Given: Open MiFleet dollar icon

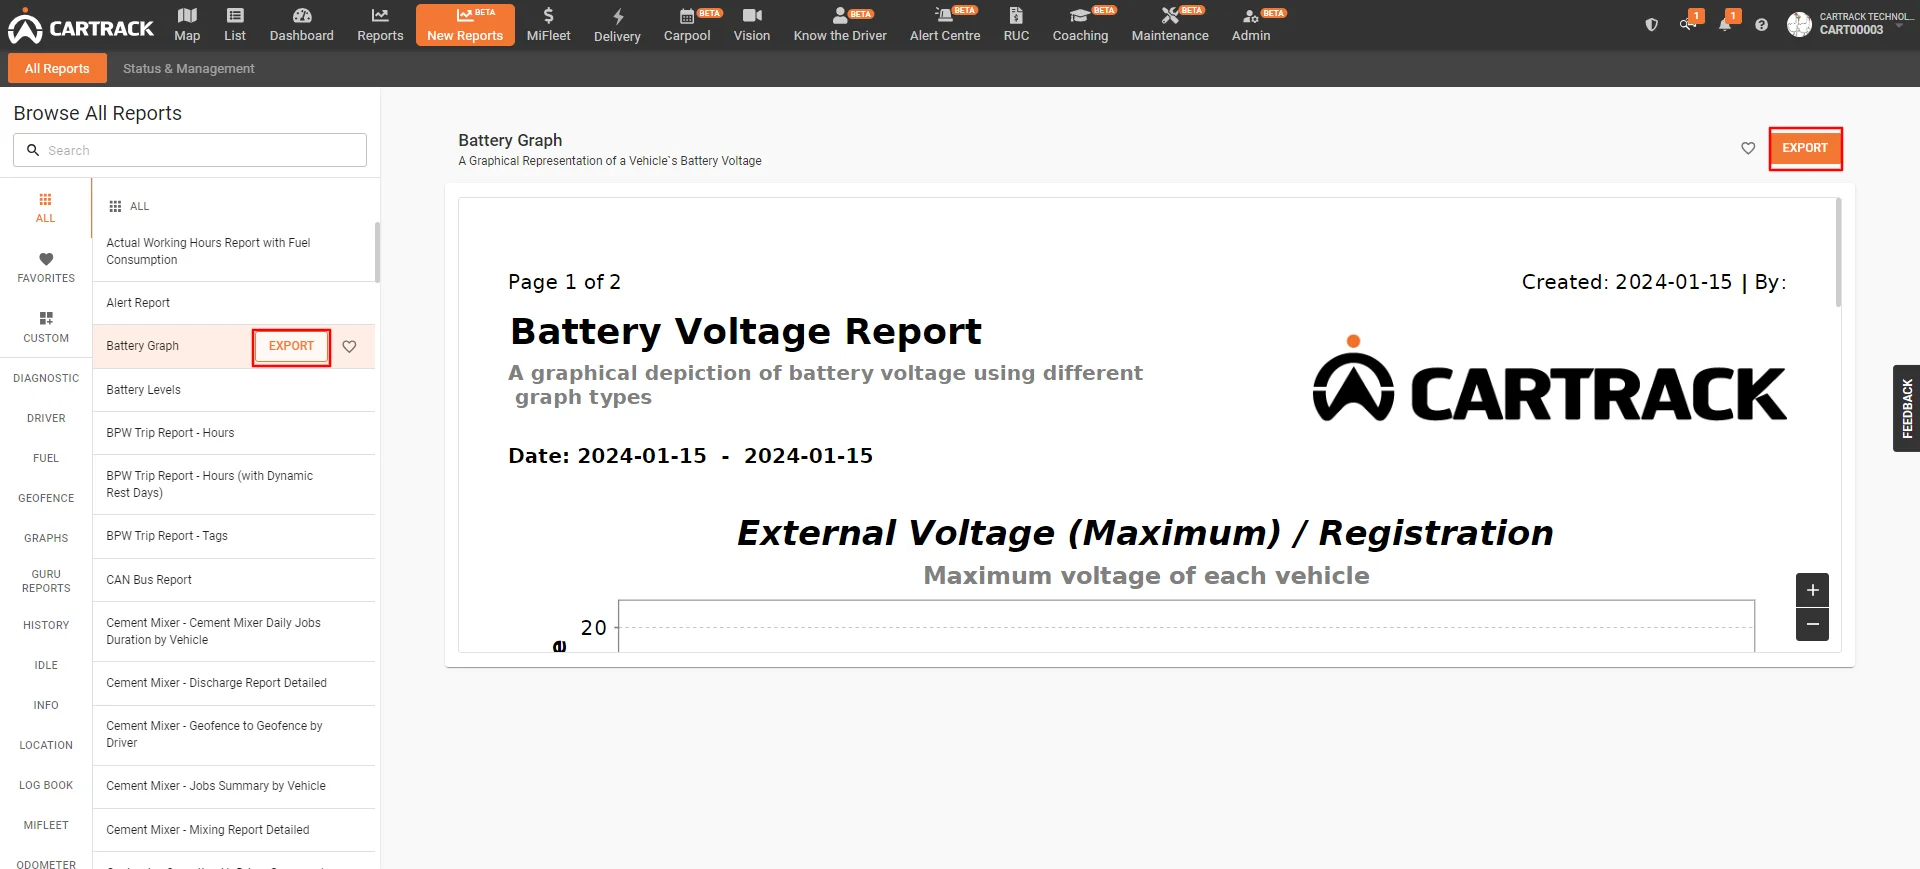Looking at the screenshot, I should point(548,15).
